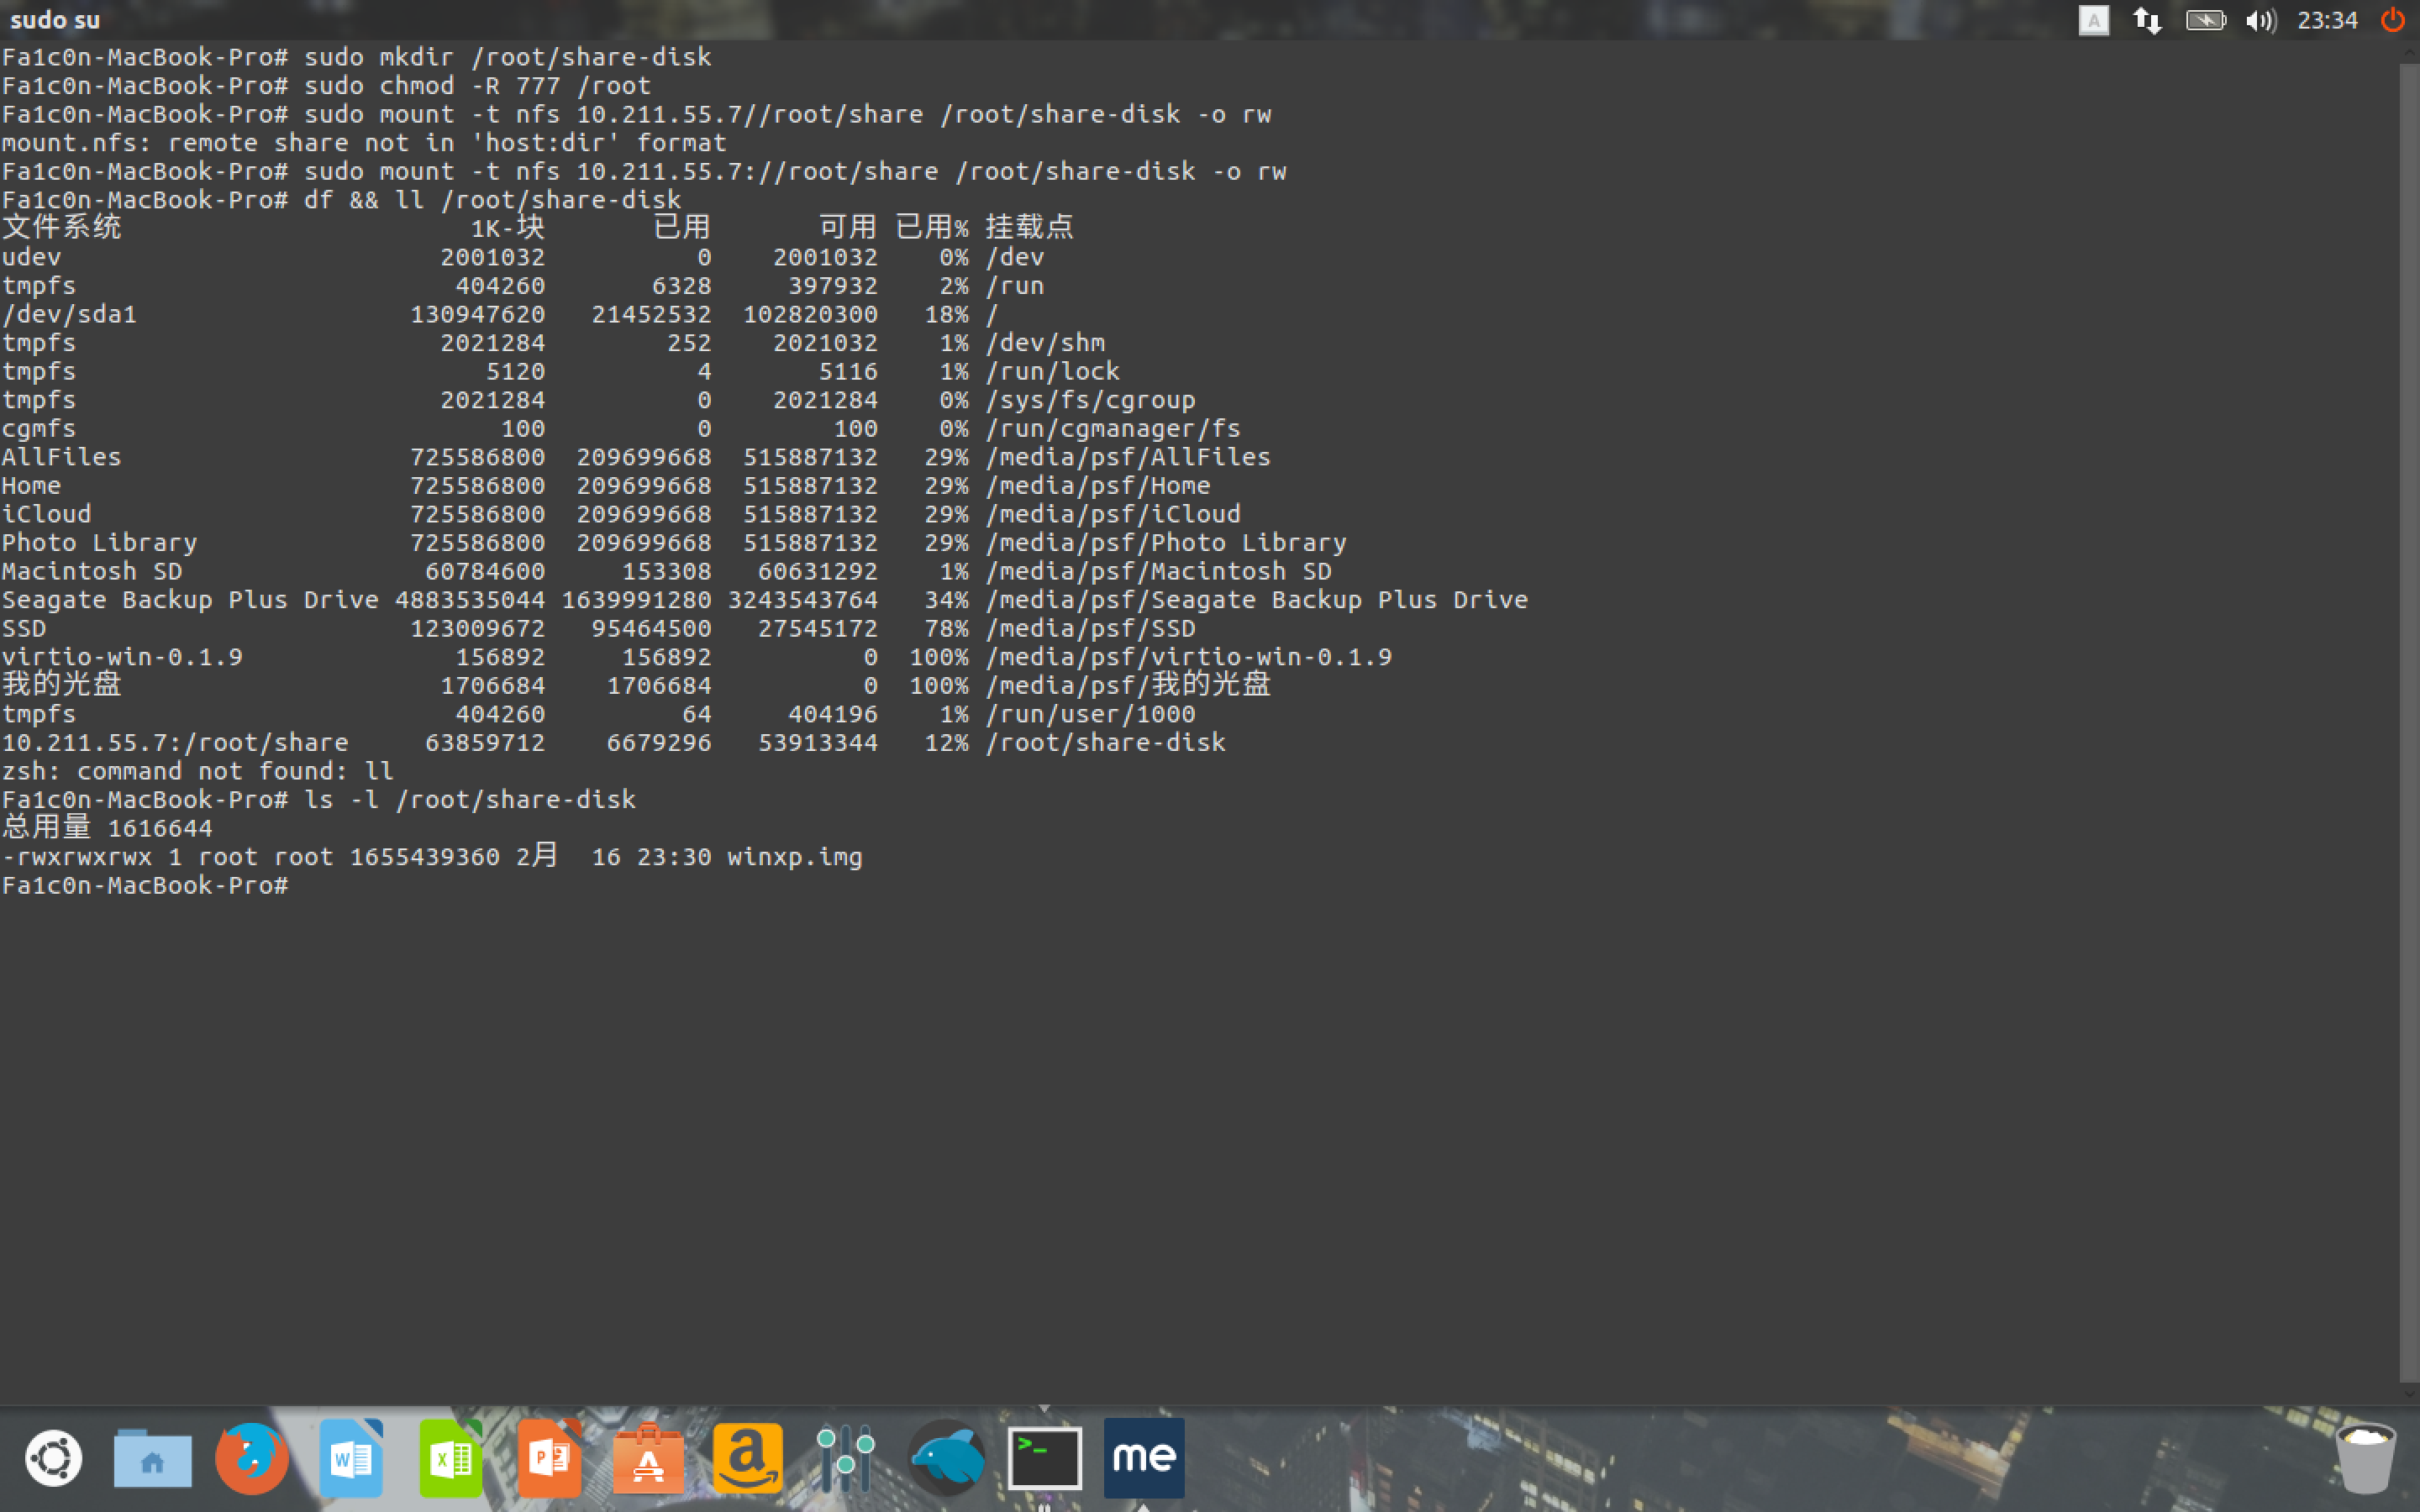Open the Trash can in dock

(x=2365, y=1457)
